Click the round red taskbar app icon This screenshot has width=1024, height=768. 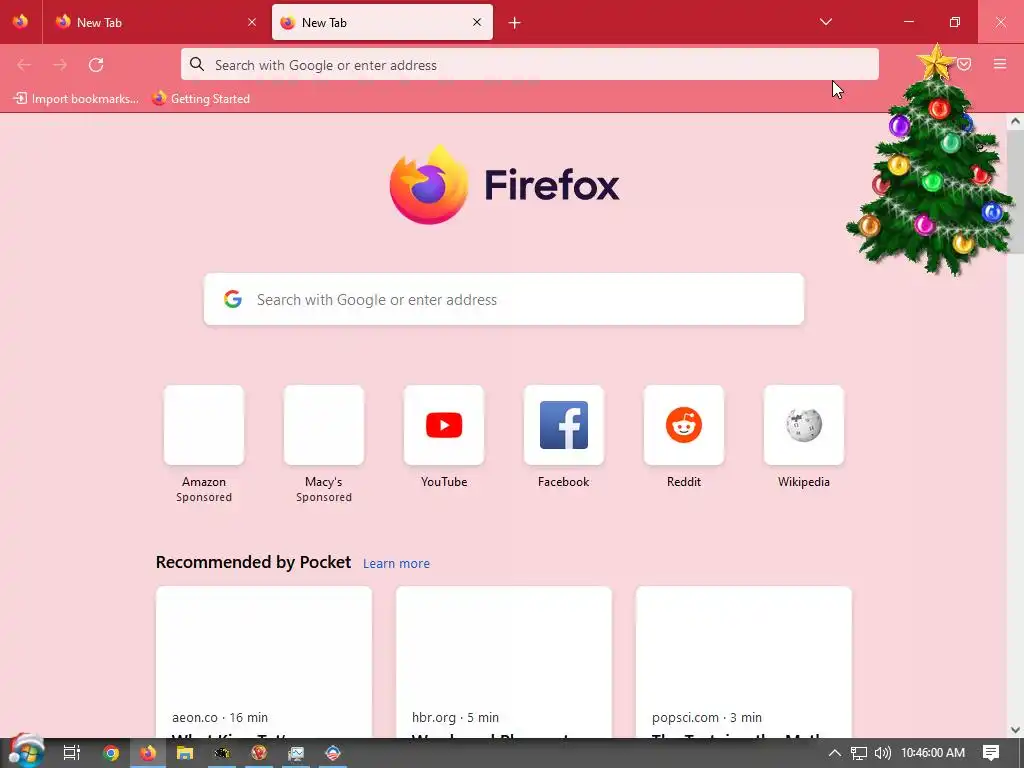[x=259, y=753]
